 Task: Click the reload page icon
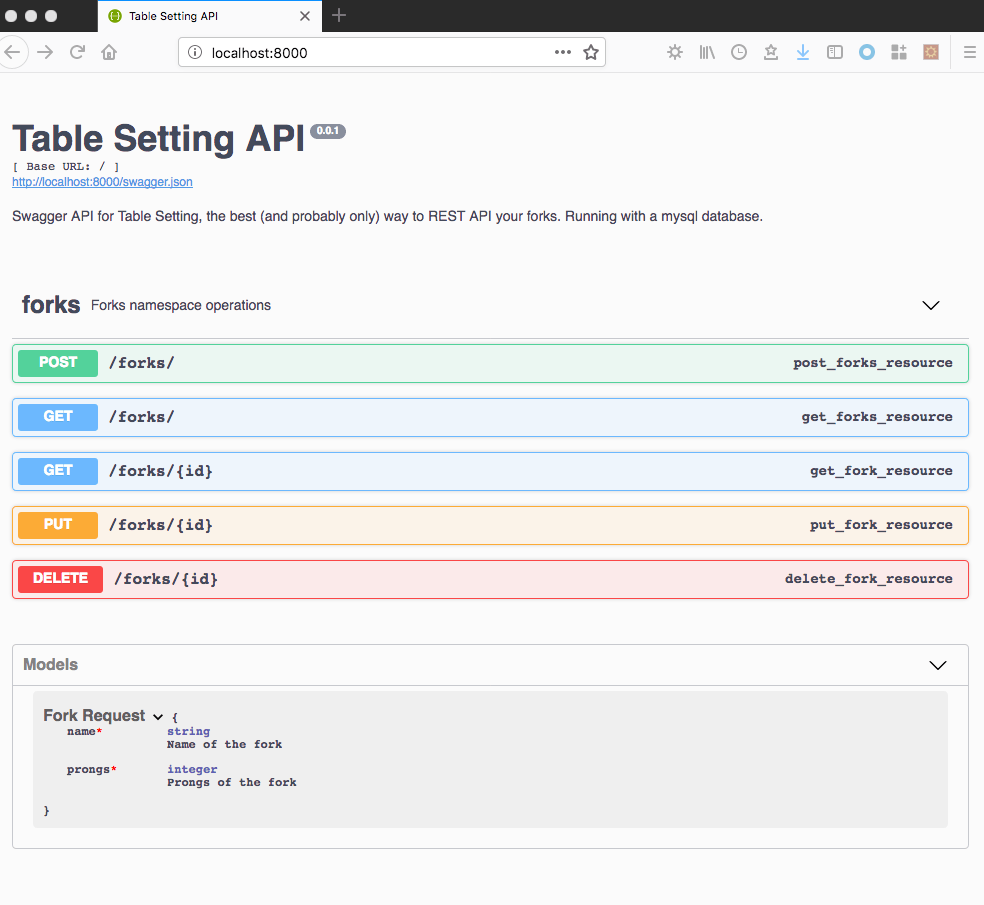[77, 52]
